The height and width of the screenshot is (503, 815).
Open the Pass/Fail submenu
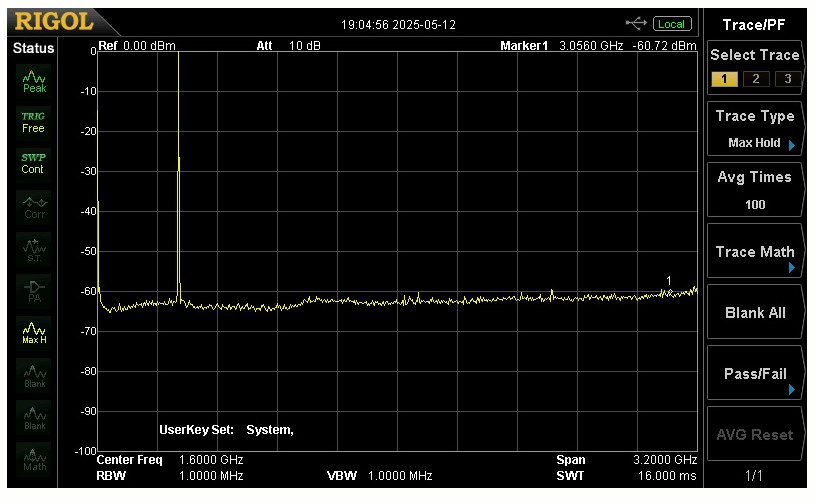tap(755, 375)
